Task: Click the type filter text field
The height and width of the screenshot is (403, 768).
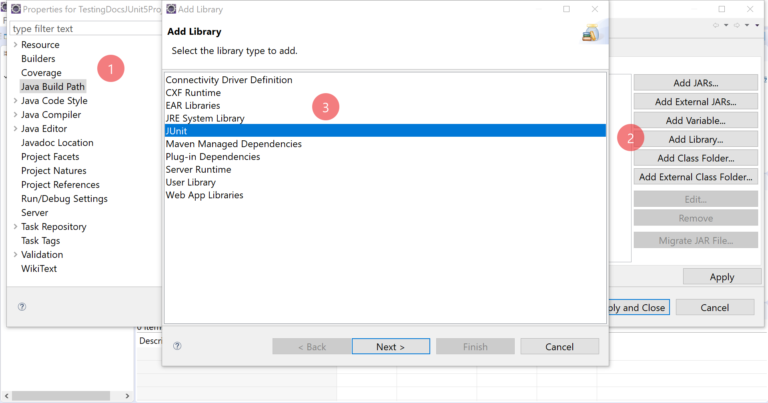Action: tap(80, 29)
